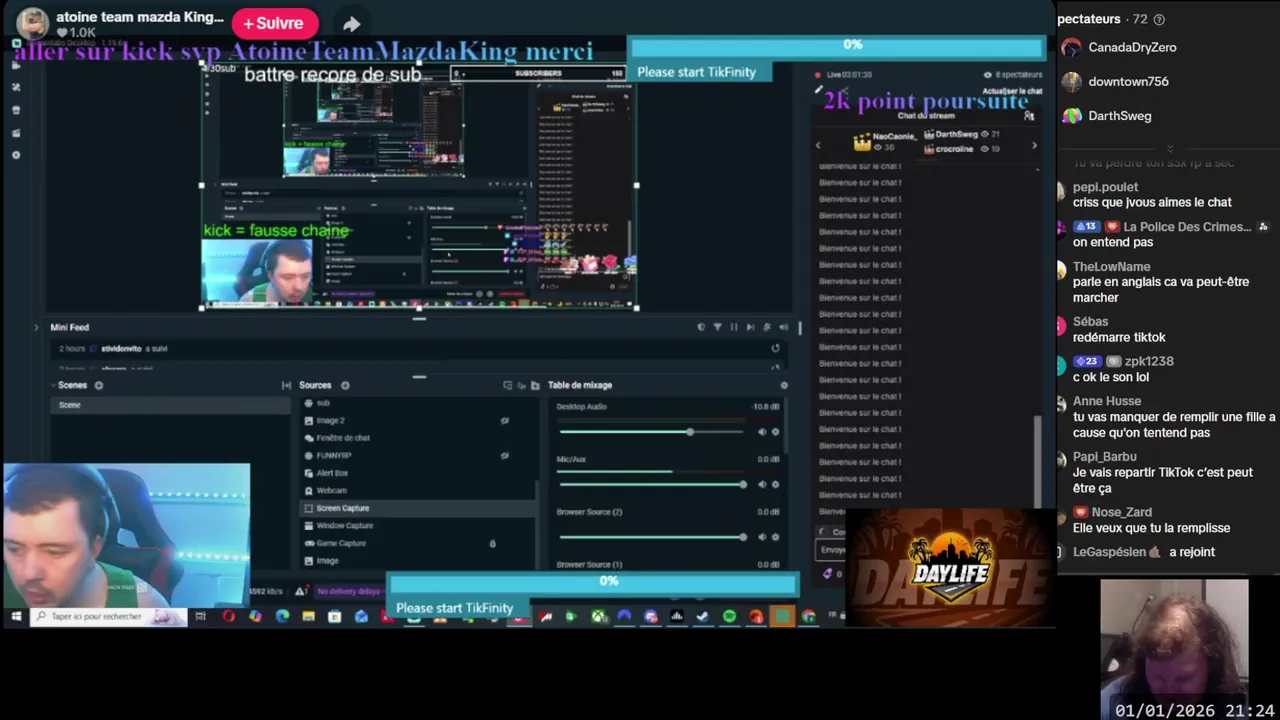This screenshot has width=1280, height=720.
Task: Add a new scene with the plus icon
Action: [x=98, y=385]
